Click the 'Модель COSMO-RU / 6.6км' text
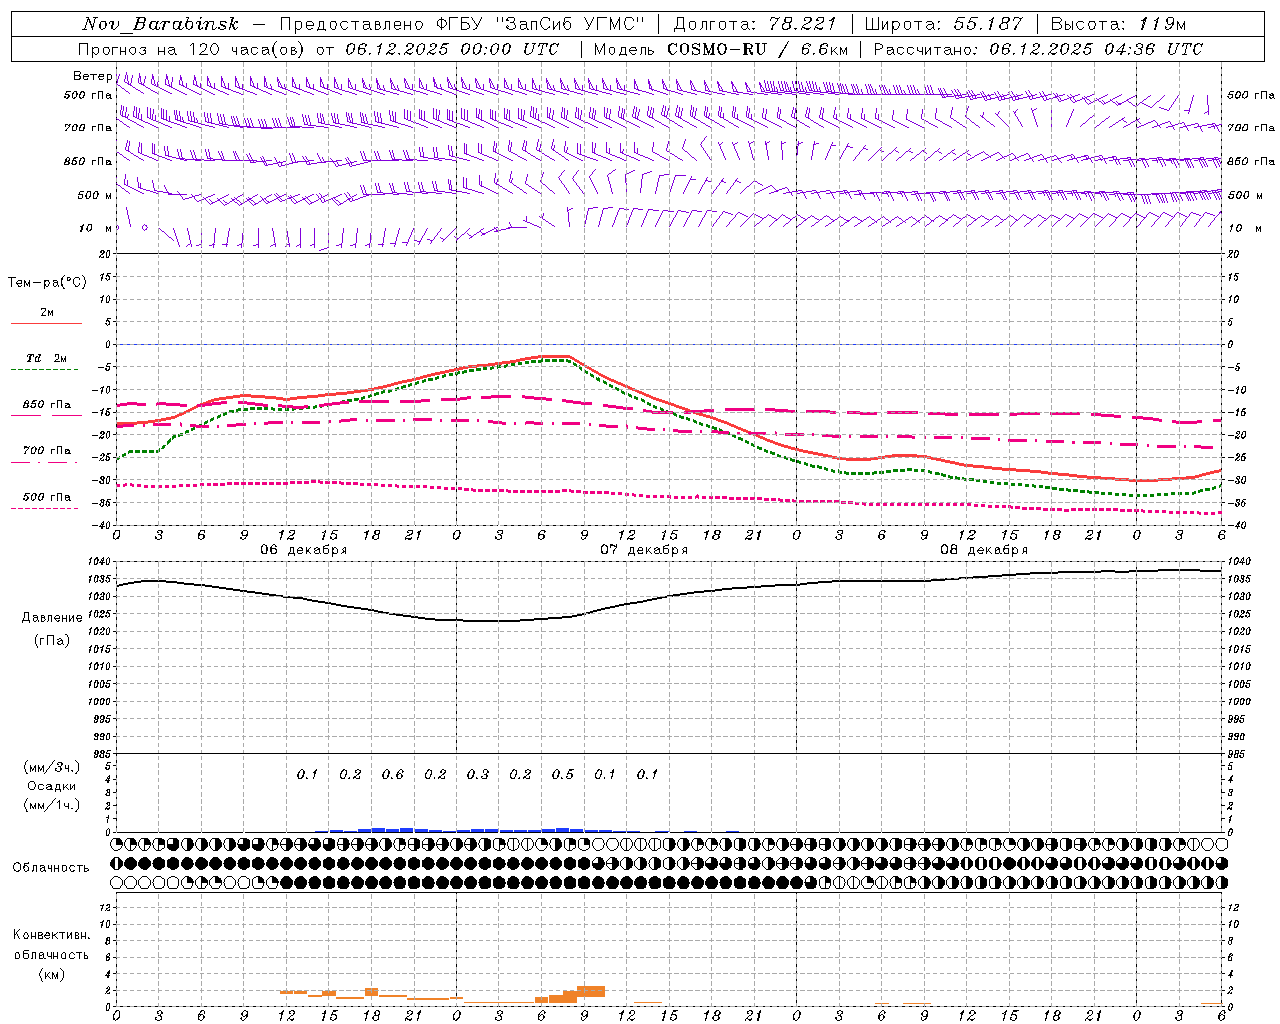The height and width of the screenshot is (1024, 1280). tap(721, 49)
